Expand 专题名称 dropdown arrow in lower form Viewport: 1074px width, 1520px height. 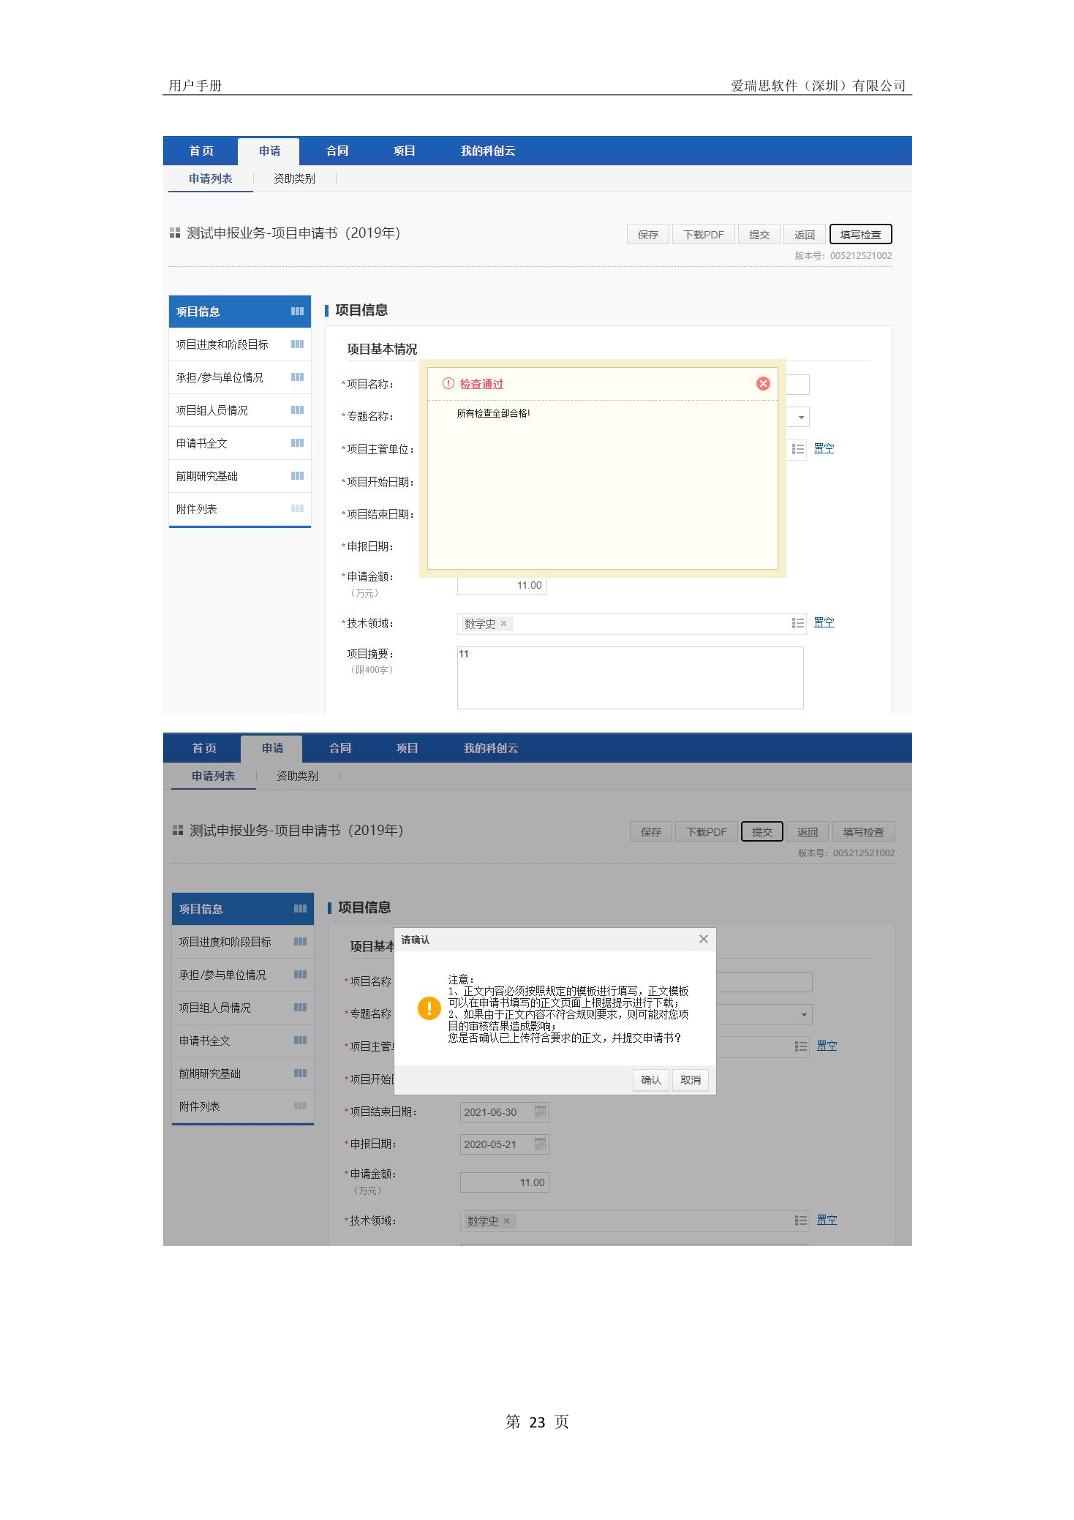coord(804,1014)
